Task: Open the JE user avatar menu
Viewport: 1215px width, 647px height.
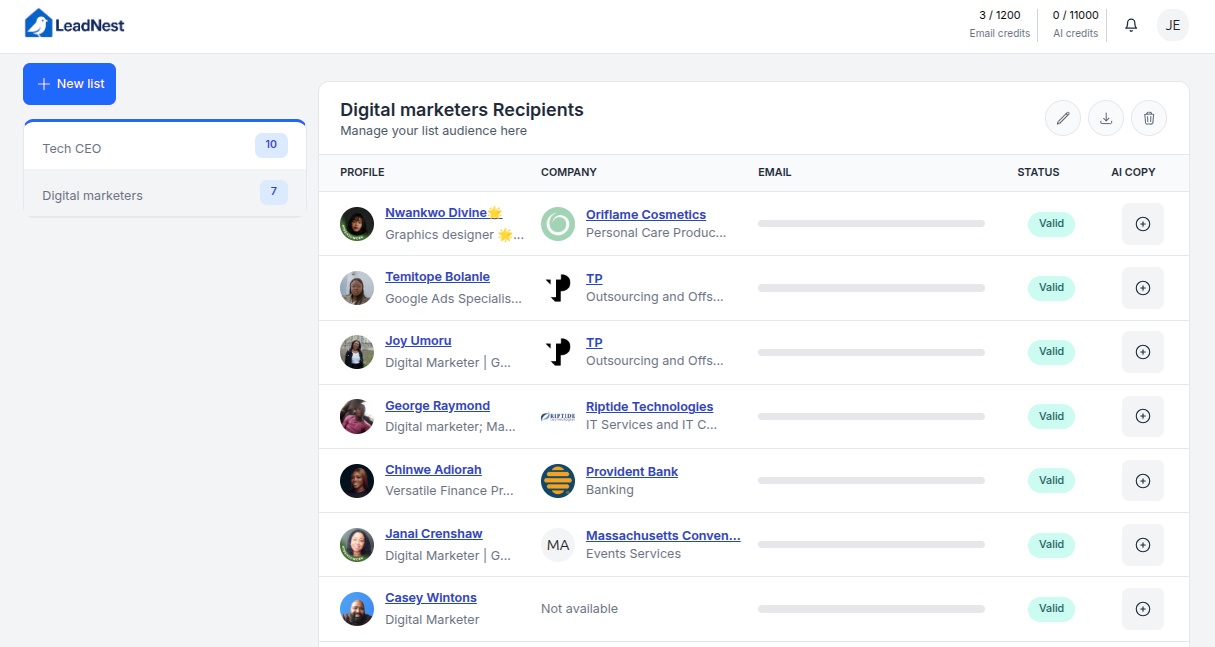Action: point(1173,25)
